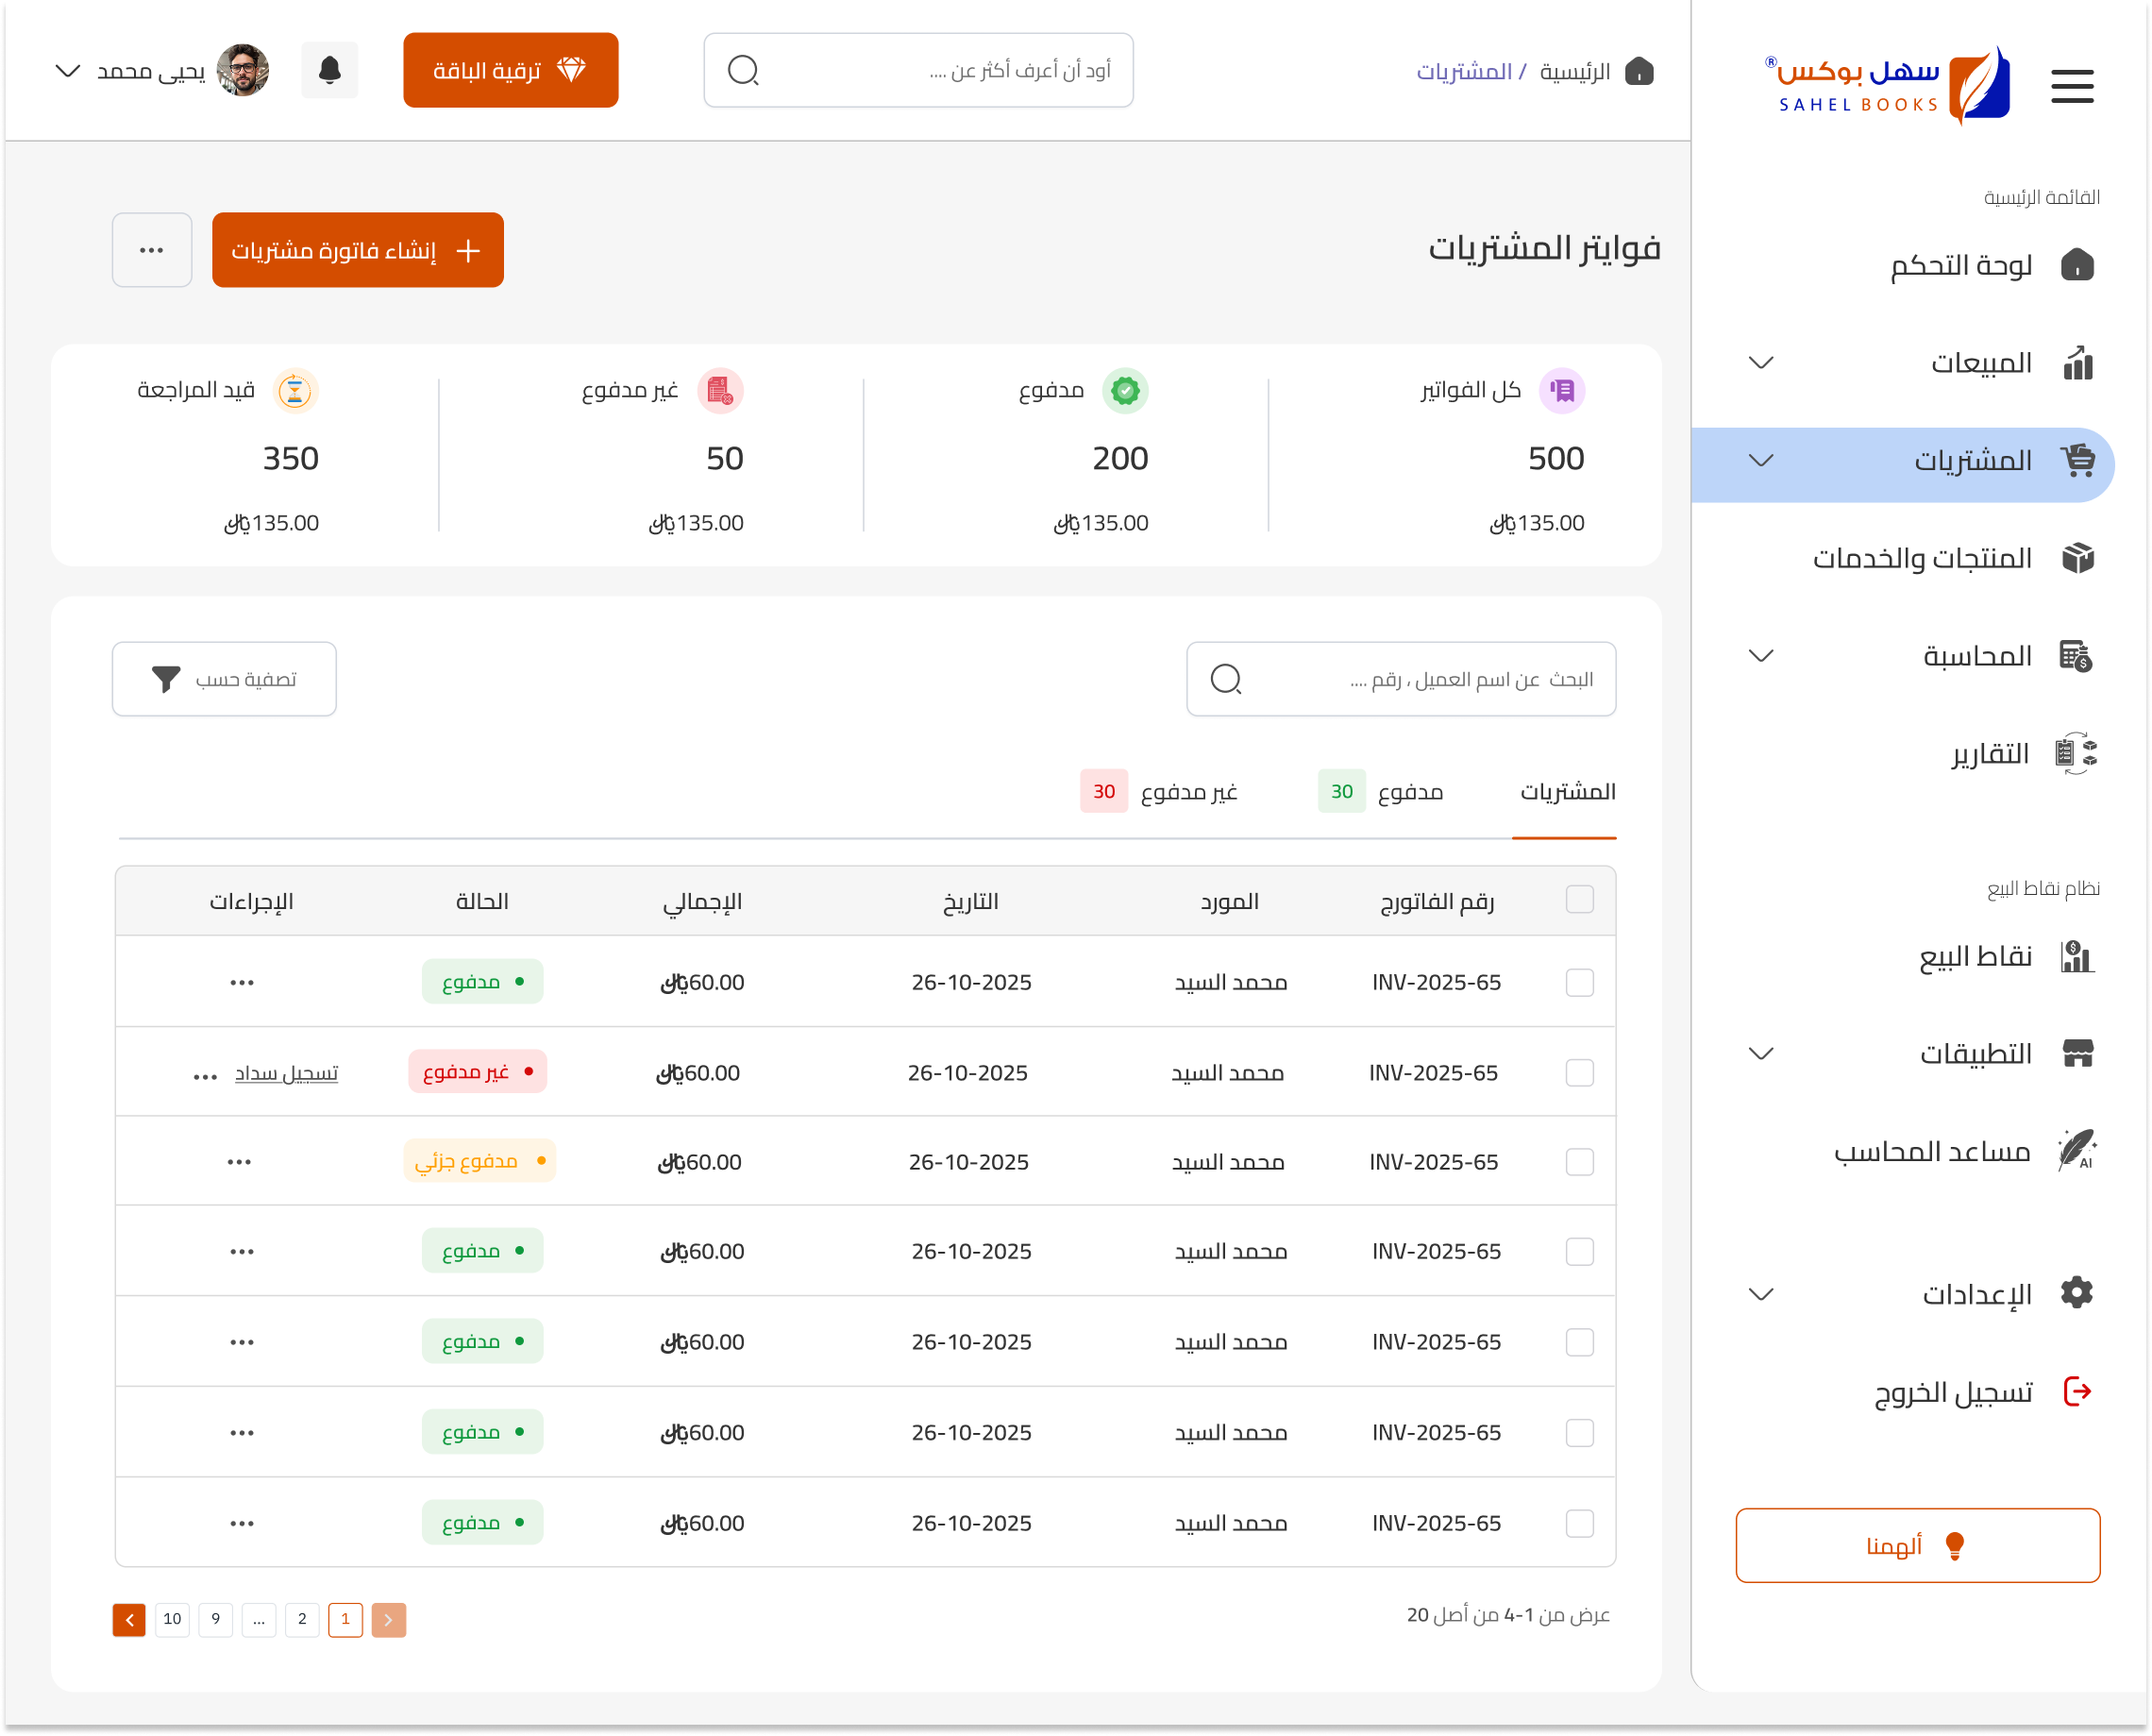Viewport: 2152px width, 1736px height.
Task: Click the logout icon next to تسجيل الخروج
Action: pyautogui.click(x=2077, y=1391)
